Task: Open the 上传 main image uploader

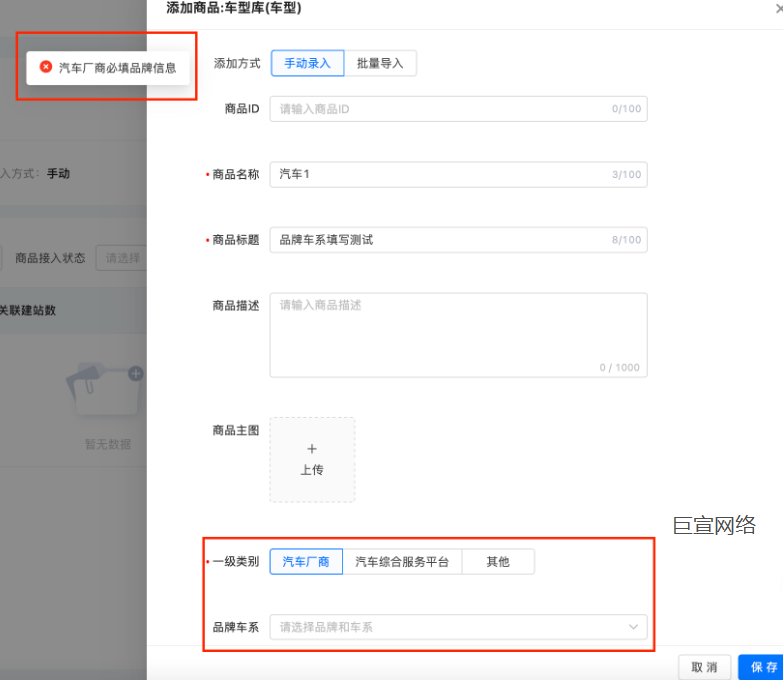Action: pyautogui.click(x=312, y=460)
